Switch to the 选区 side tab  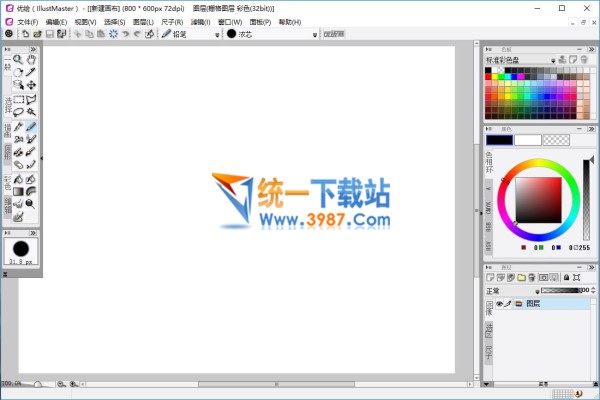(489, 330)
